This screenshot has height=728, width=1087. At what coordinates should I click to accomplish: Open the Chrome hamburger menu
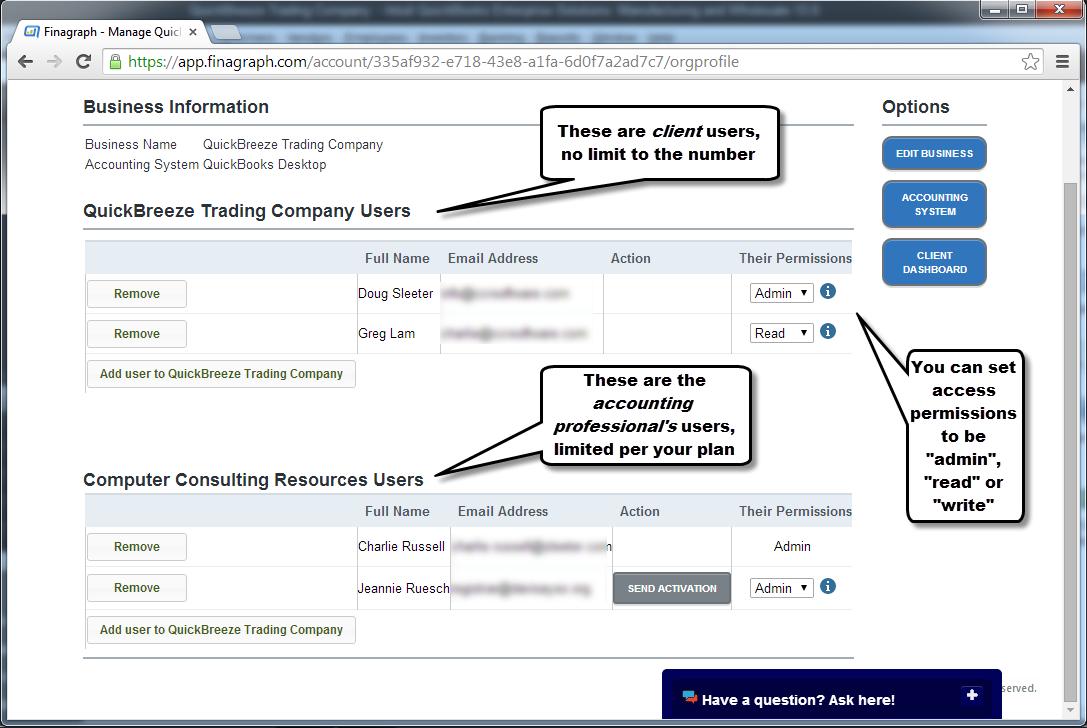(x=1062, y=62)
